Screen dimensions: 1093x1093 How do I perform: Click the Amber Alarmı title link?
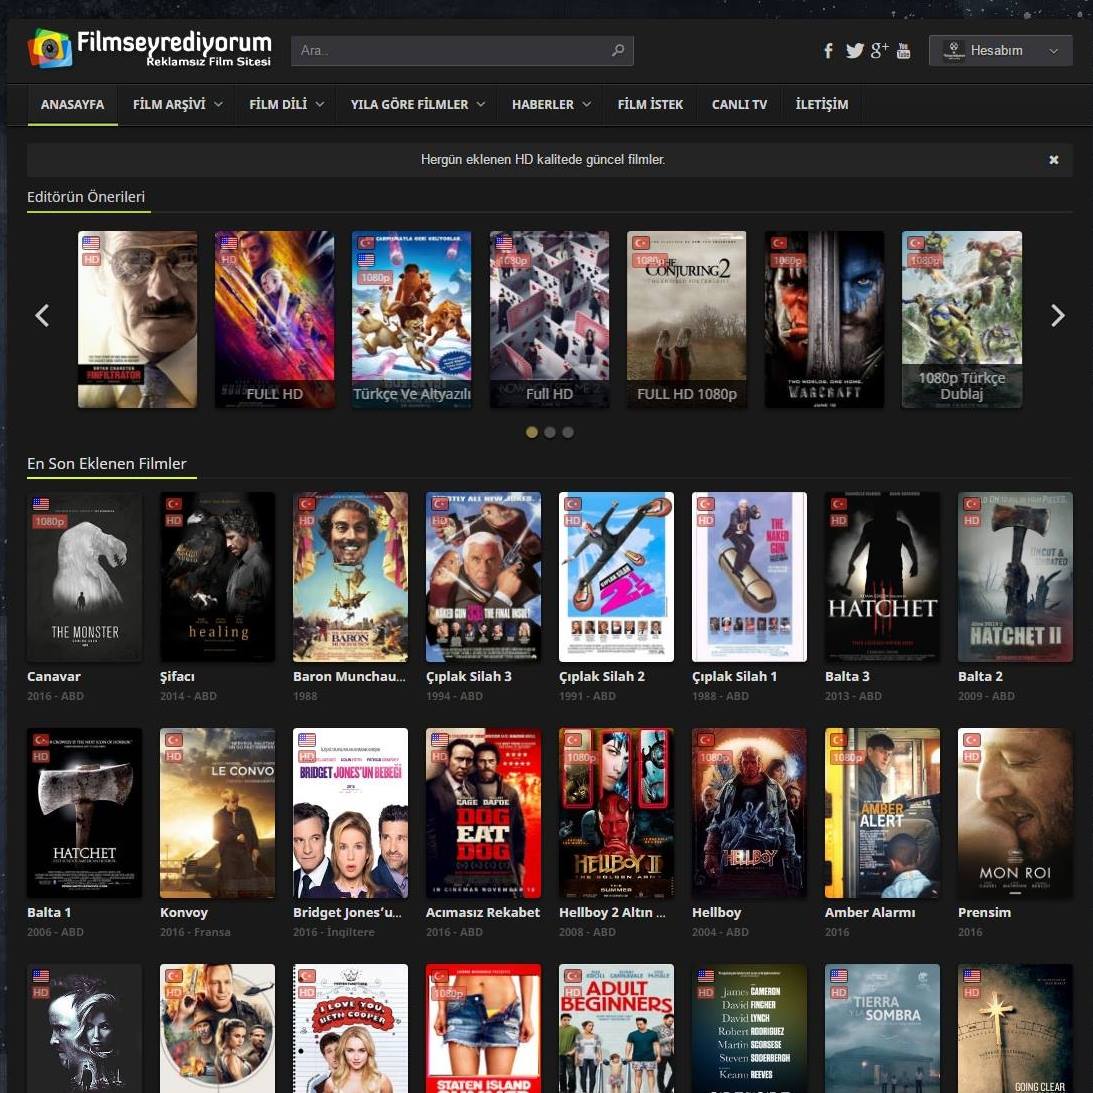click(x=869, y=912)
